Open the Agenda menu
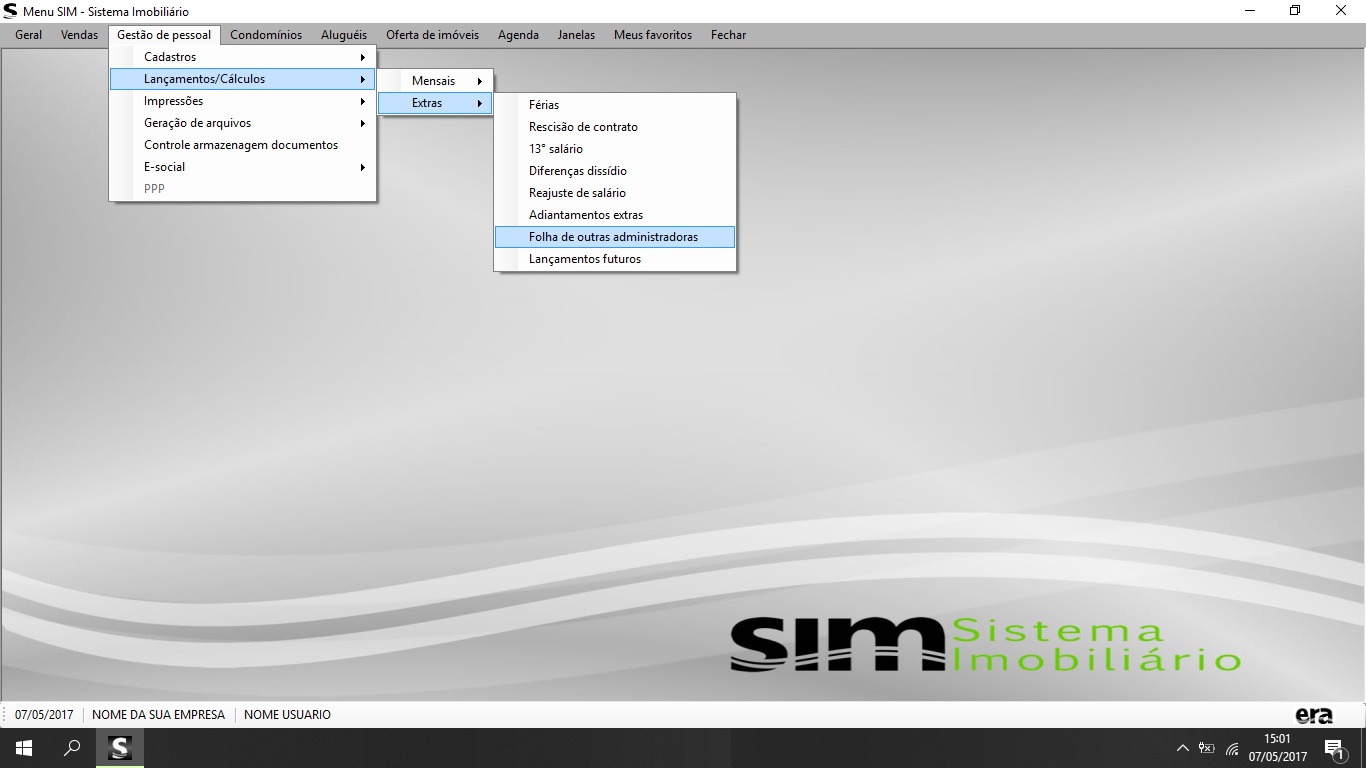The width and height of the screenshot is (1366, 768). click(518, 35)
